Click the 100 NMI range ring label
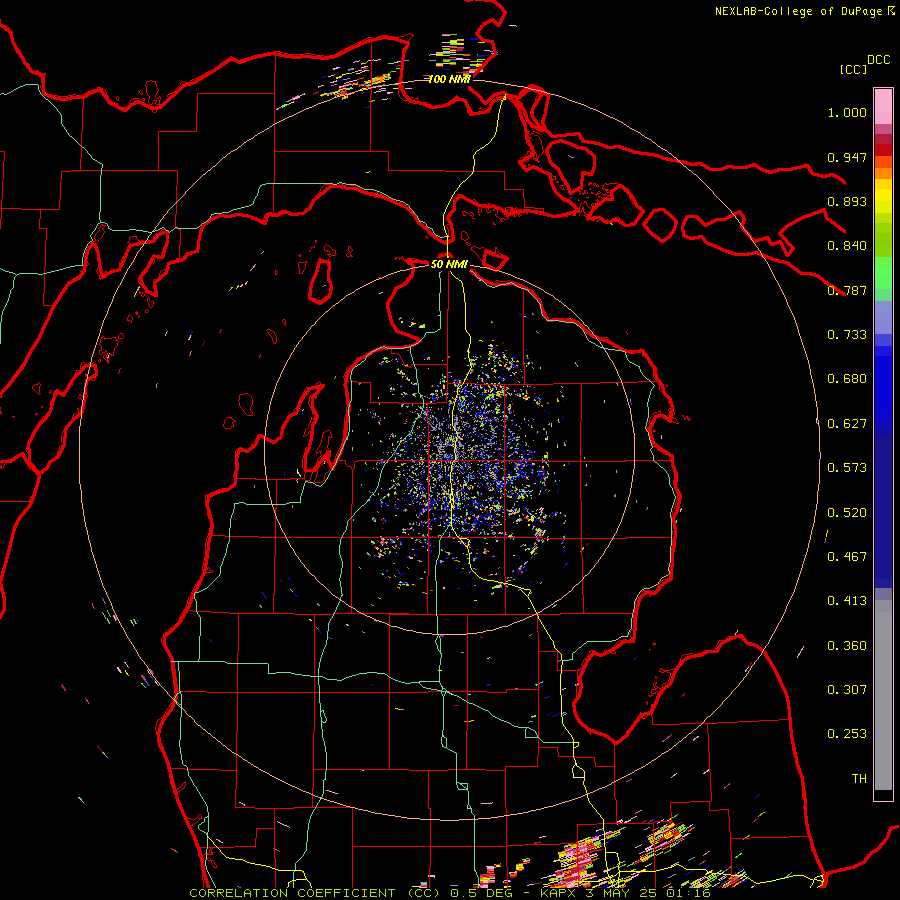Image resolution: width=900 pixels, height=900 pixels. click(449, 79)
